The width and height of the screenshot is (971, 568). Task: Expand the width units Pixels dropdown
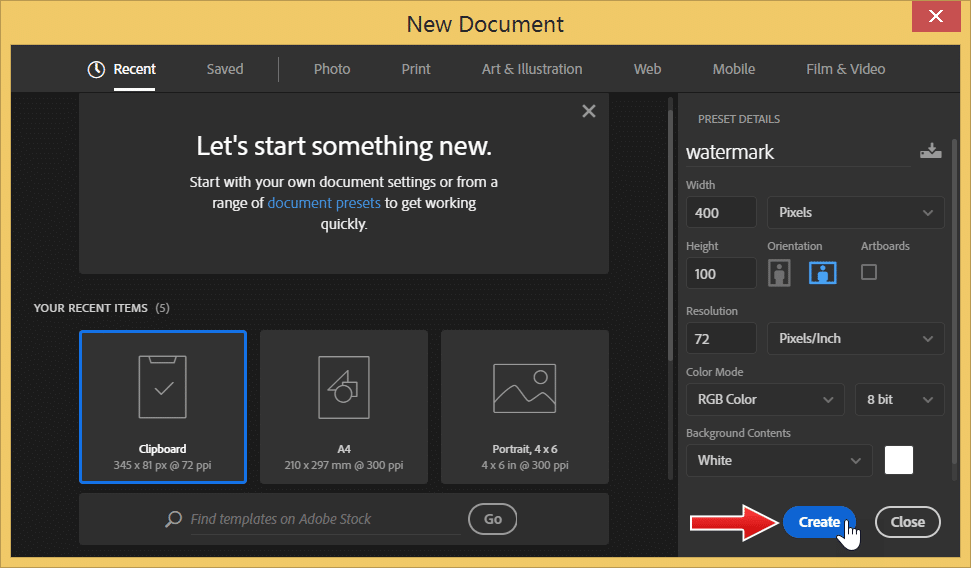855,212
